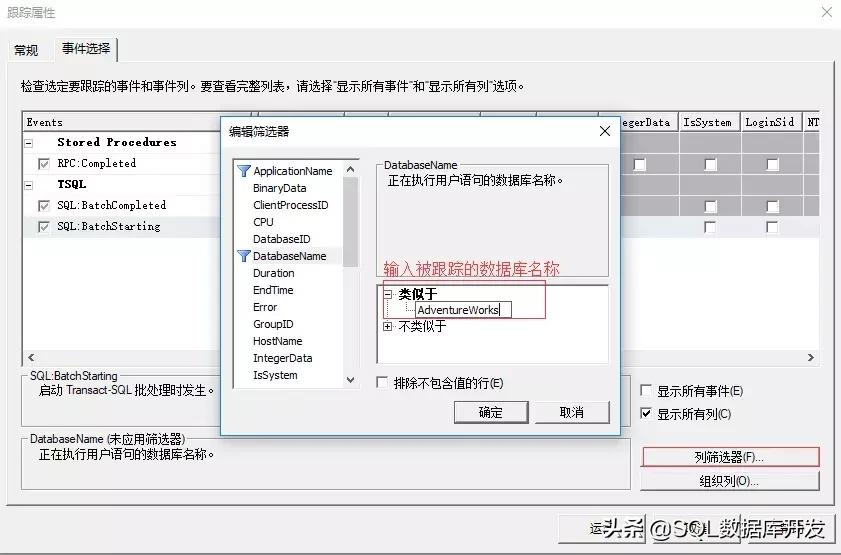Select IntegerData in the filter column list
841x555 pixels.
282,358
